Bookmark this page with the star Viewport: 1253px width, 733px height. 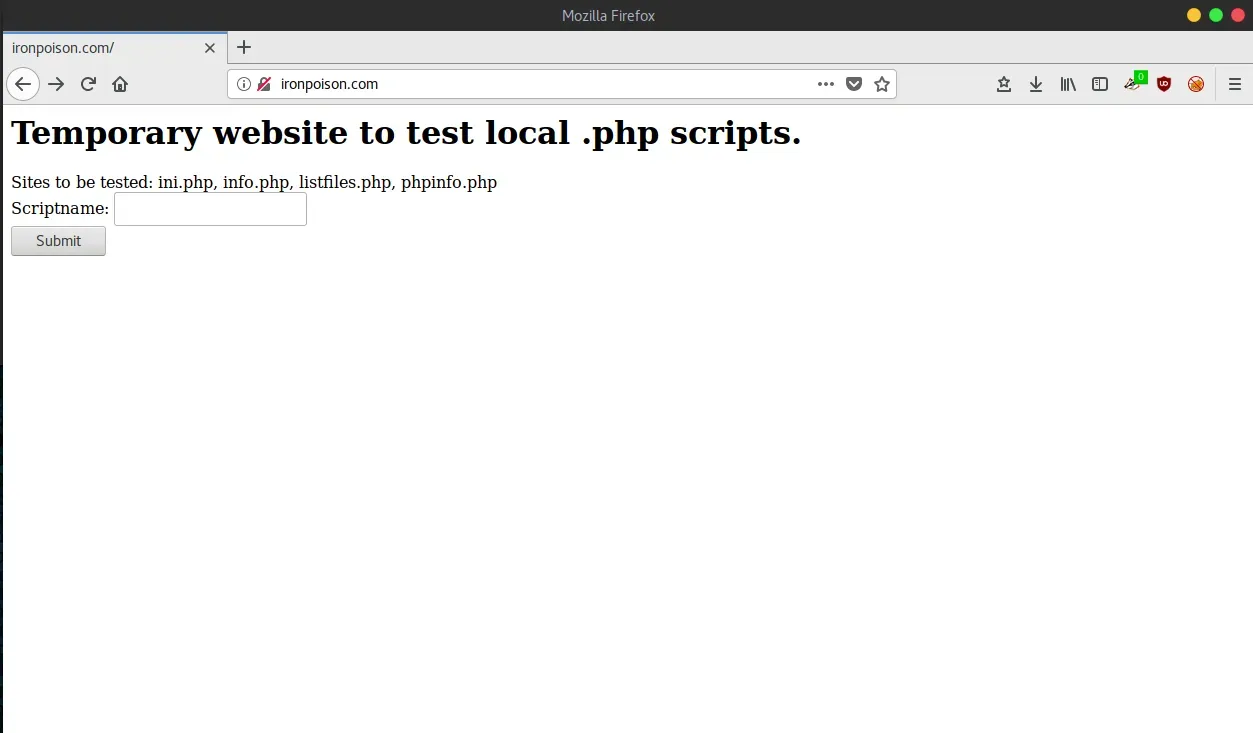click(882, 84)
